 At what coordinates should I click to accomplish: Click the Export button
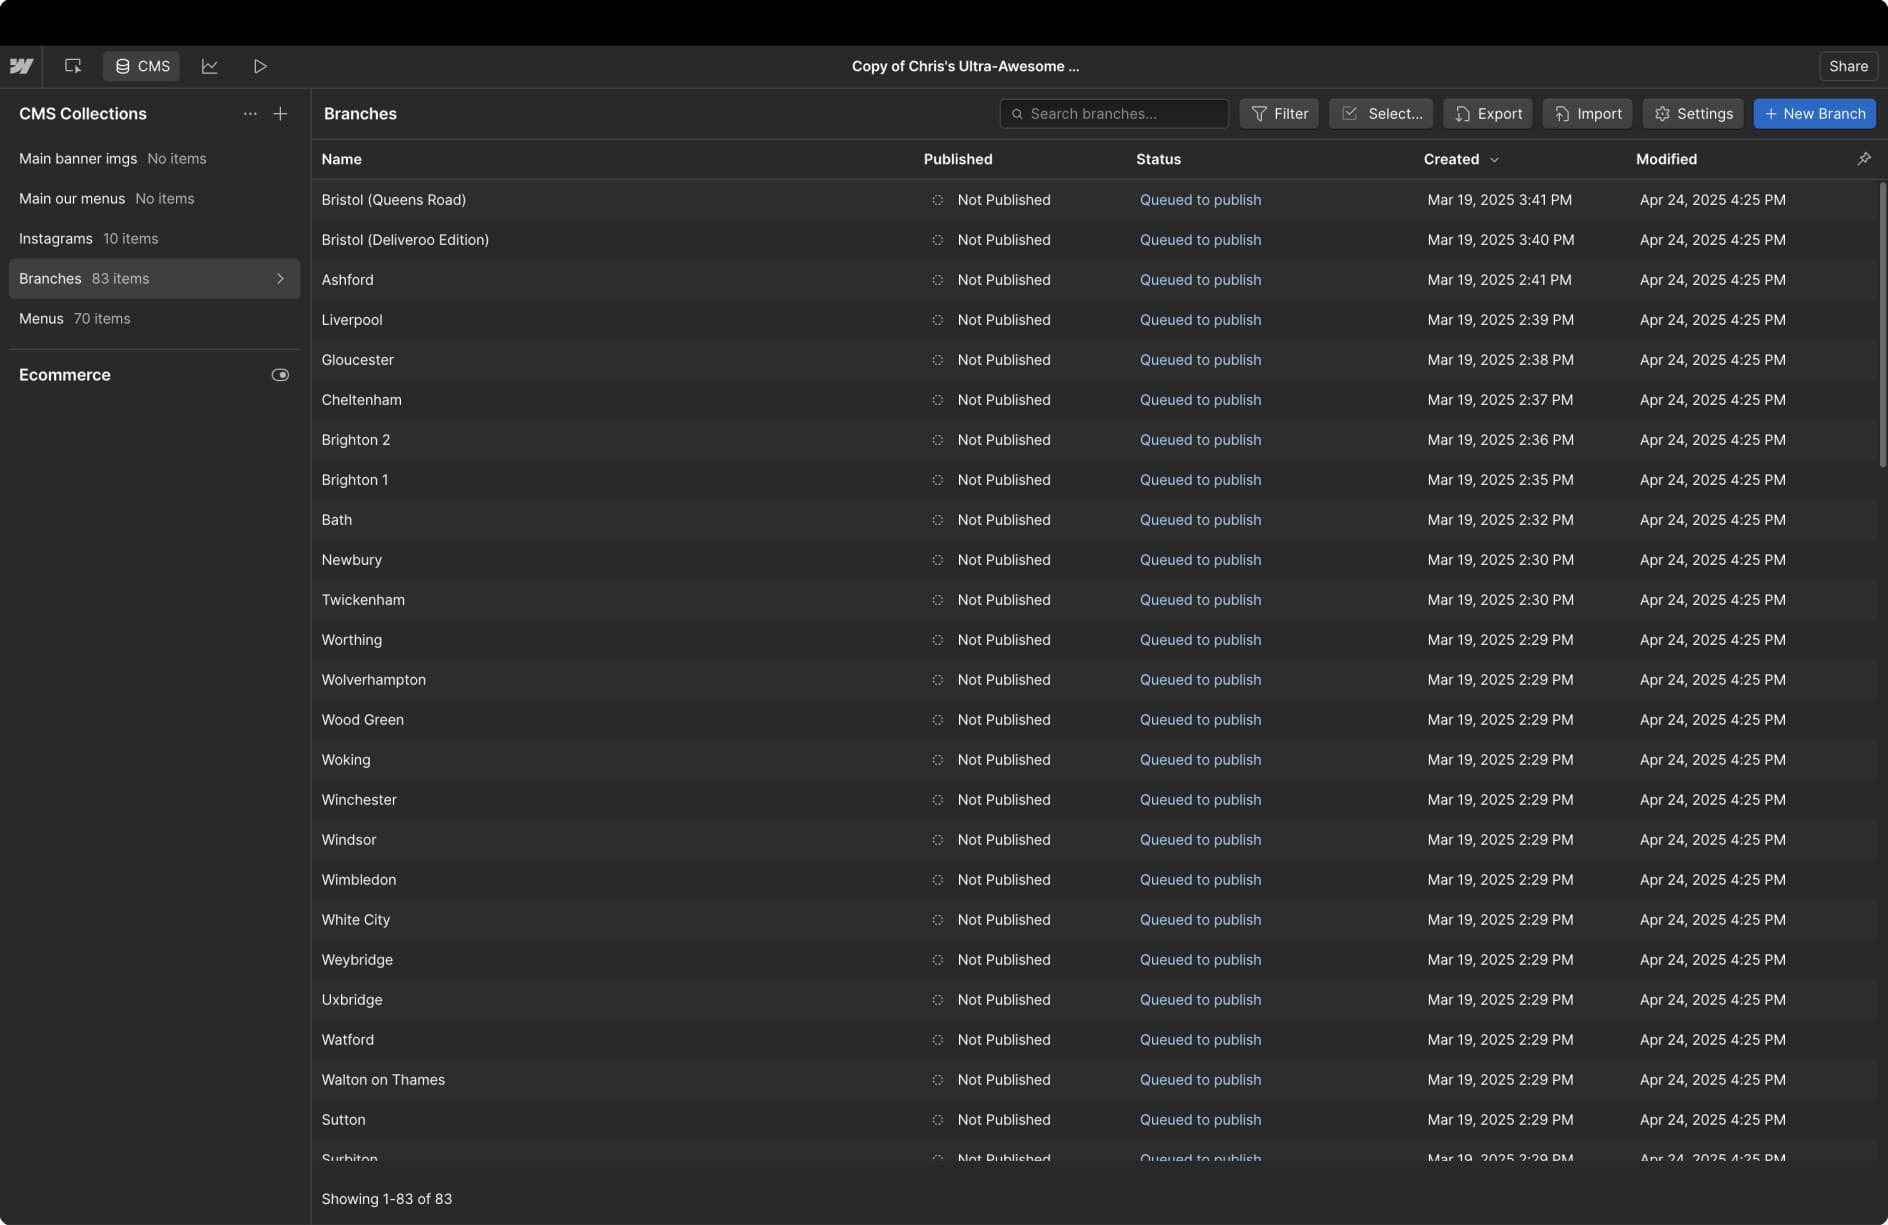click(x=1488, y=114)
